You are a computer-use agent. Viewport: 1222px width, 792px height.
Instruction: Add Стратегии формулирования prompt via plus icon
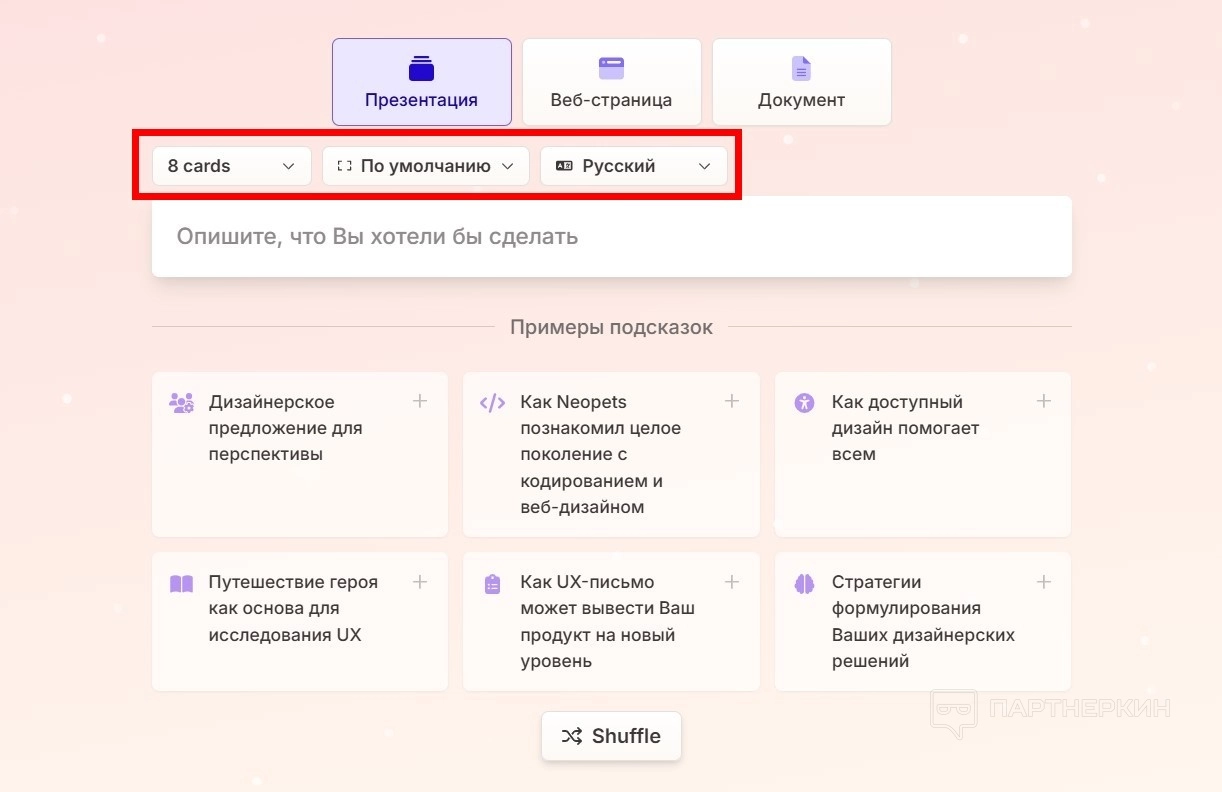(1044, 581)
